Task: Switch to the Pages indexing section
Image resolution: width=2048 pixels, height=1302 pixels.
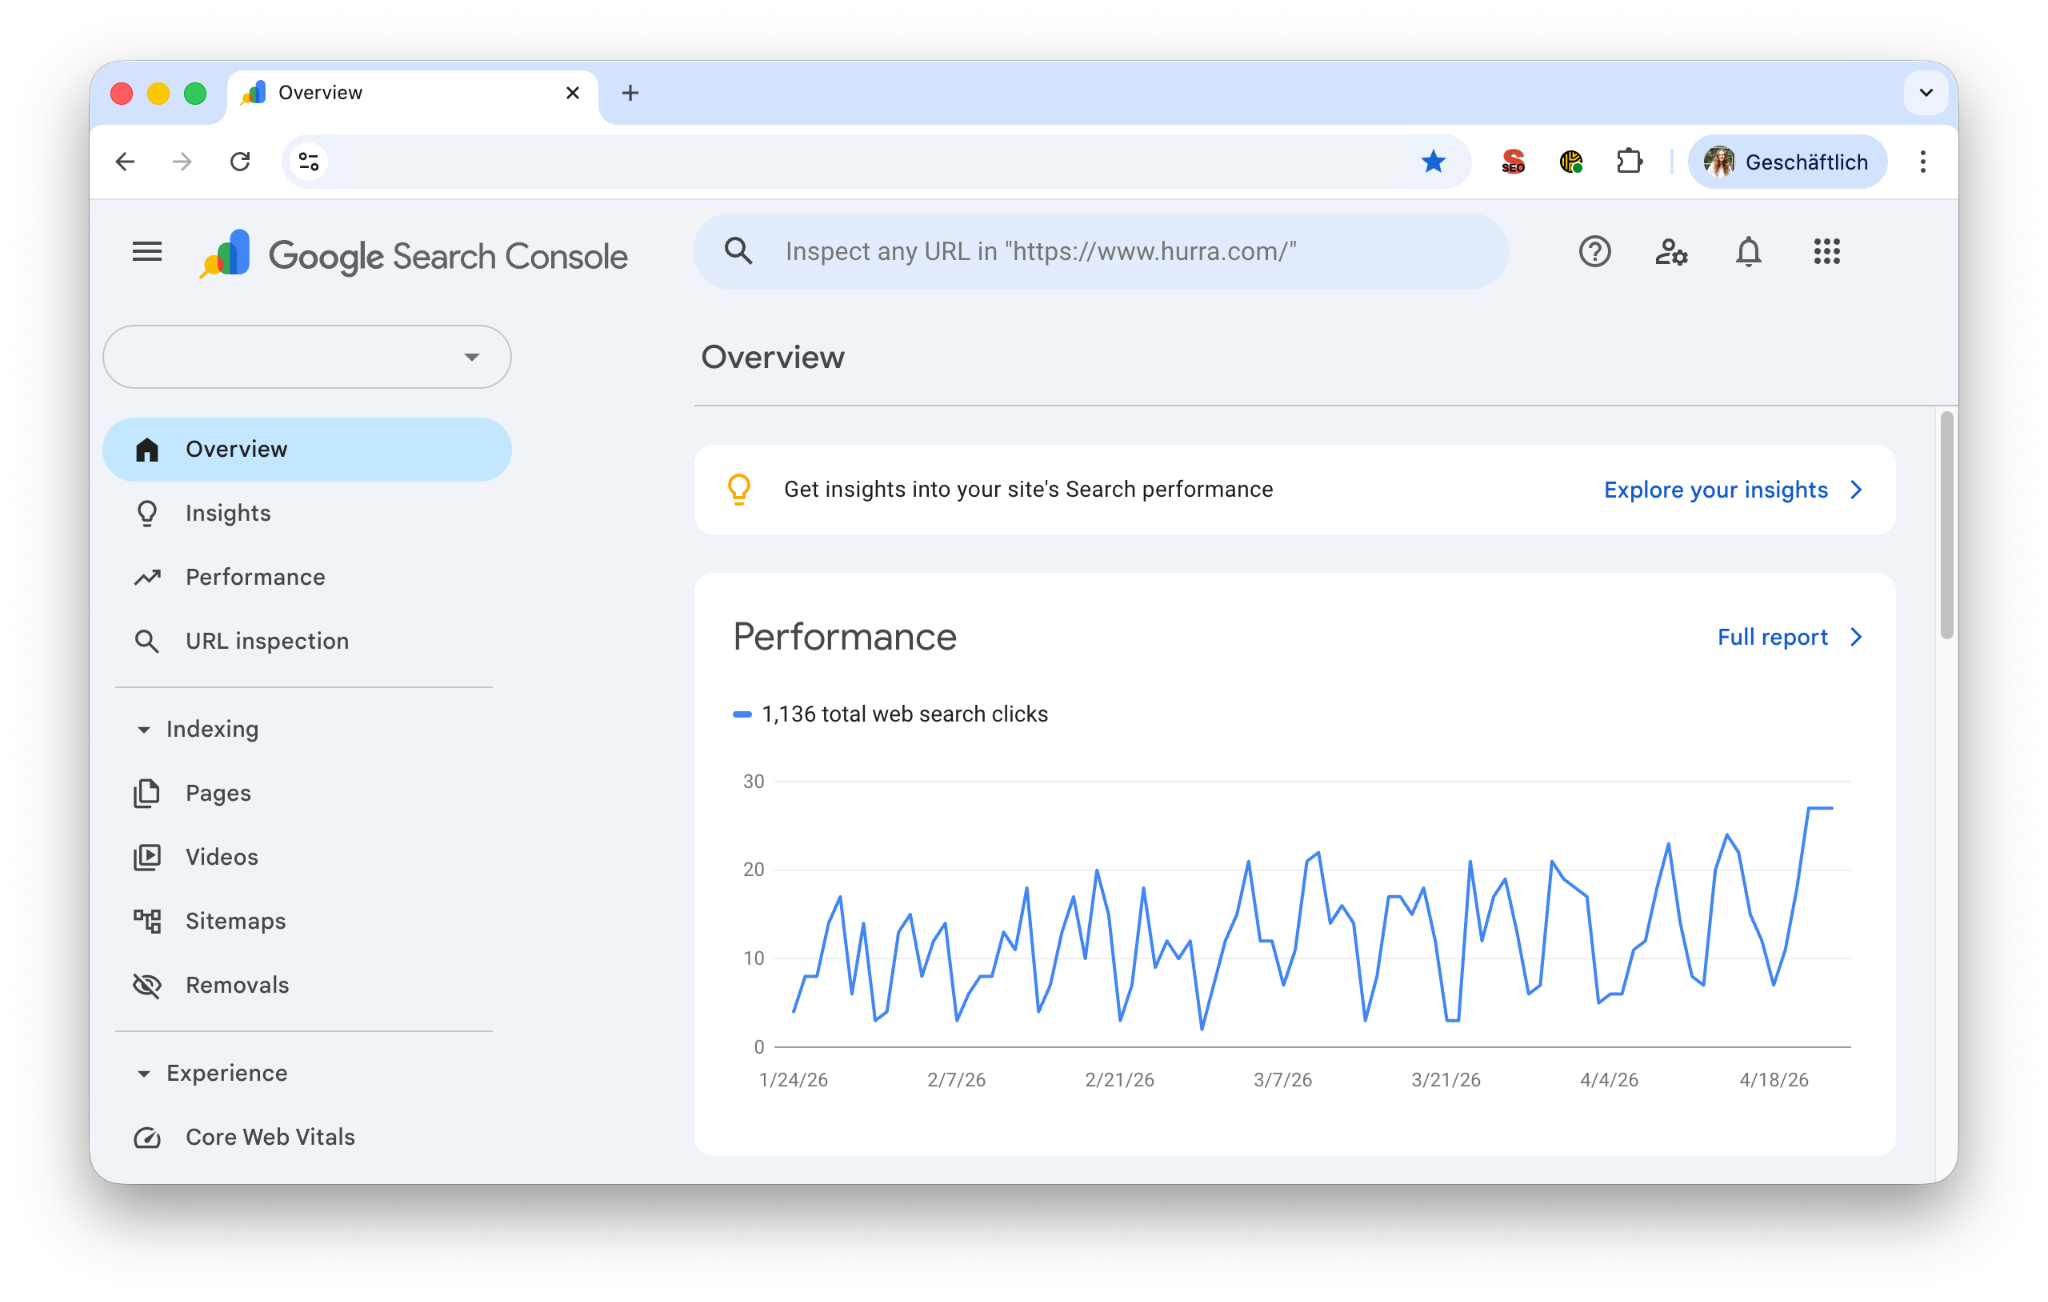Action: (217, 793)
